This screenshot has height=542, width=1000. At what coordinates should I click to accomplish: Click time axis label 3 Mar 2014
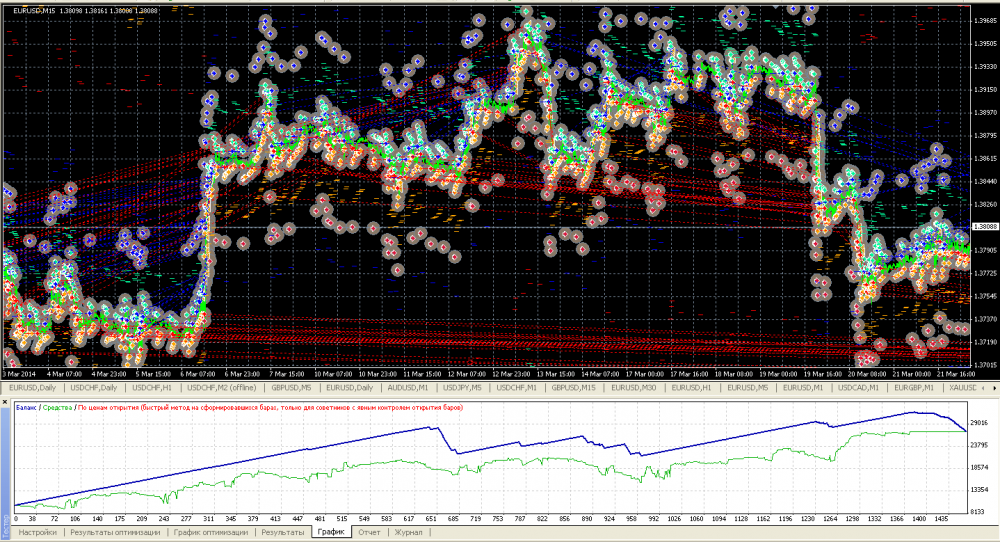[20, 374]
